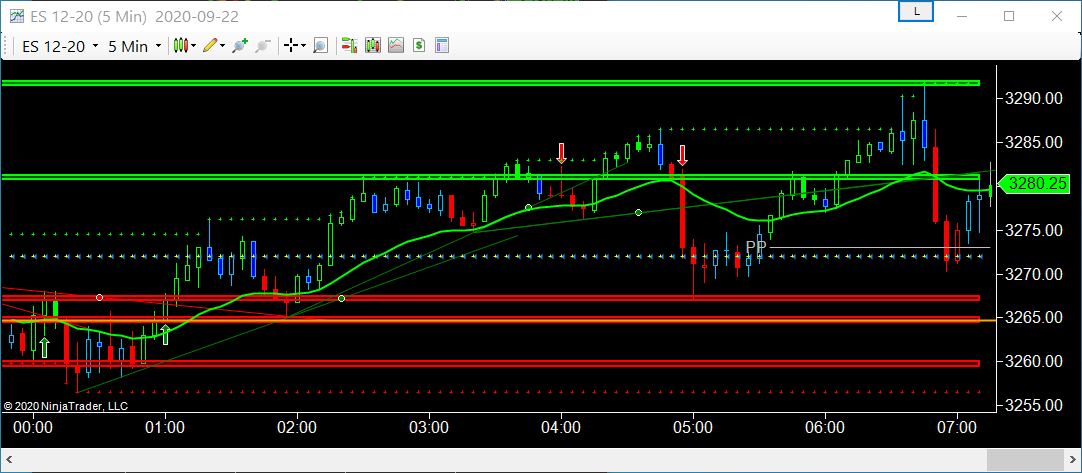
Task: Open the 5 Min interval selector
Action: point(135,46)
